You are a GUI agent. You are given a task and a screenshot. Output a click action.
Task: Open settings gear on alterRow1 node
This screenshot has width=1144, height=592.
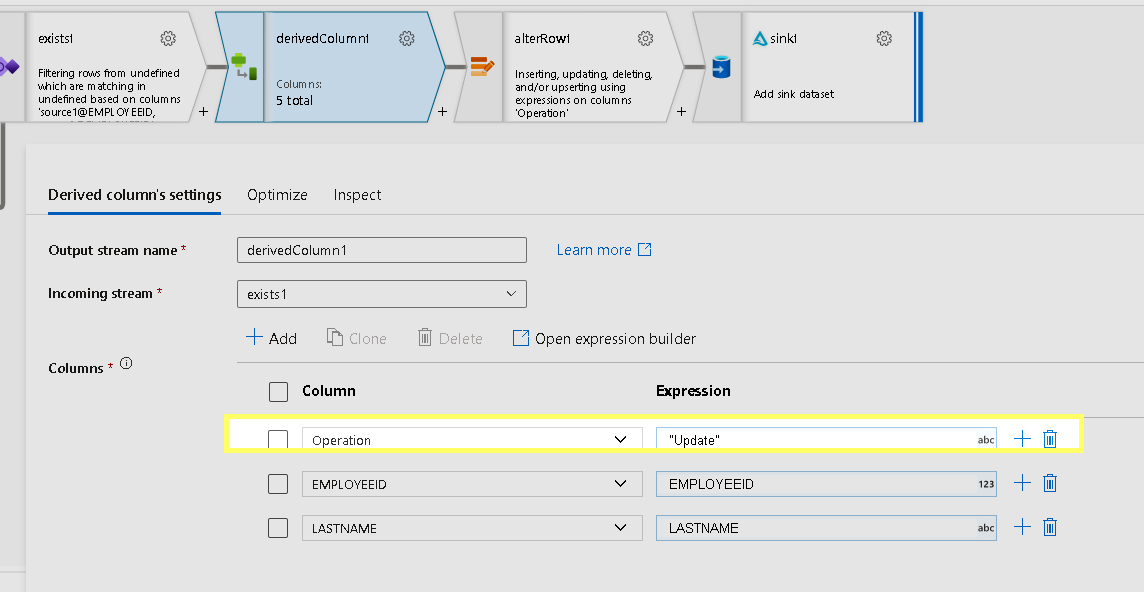[x=645, y=37]
